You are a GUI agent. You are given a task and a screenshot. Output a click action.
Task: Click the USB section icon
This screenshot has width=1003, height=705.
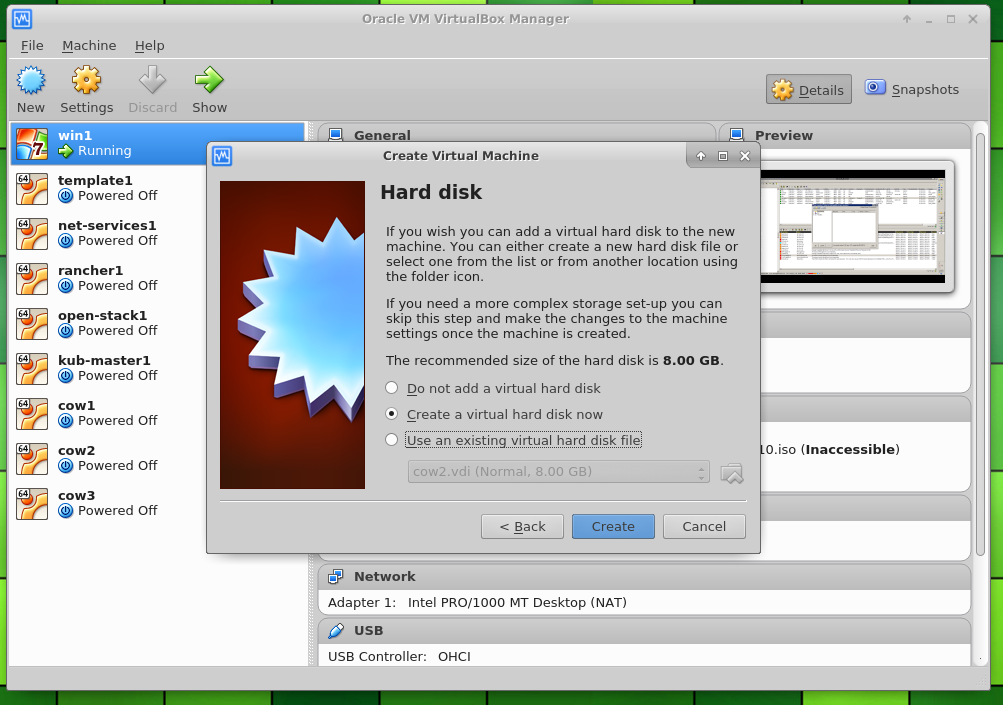click(x=335, y=631)
